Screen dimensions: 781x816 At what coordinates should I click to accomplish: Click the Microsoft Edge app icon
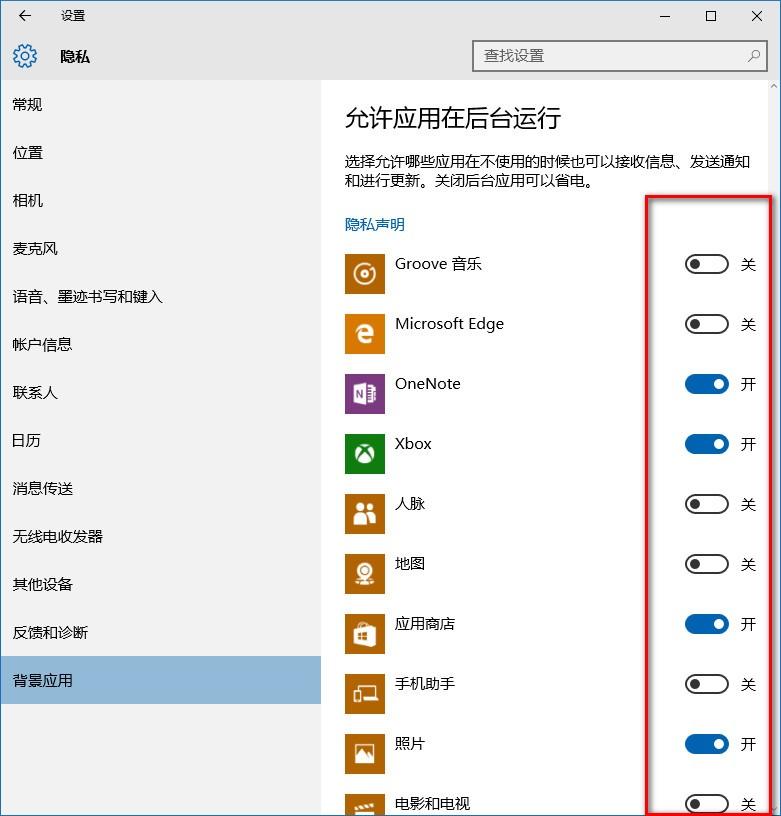[365, 334]
